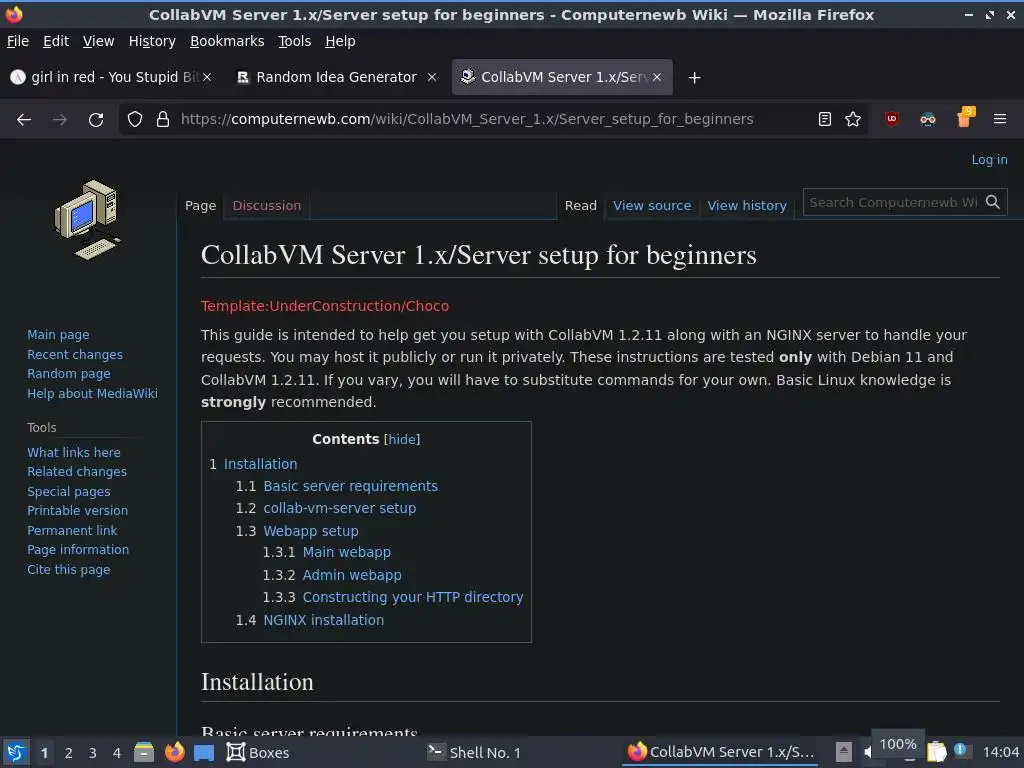Click the forward navigation arrow
The image size is (1024, 768).
(x=59, y=120)
